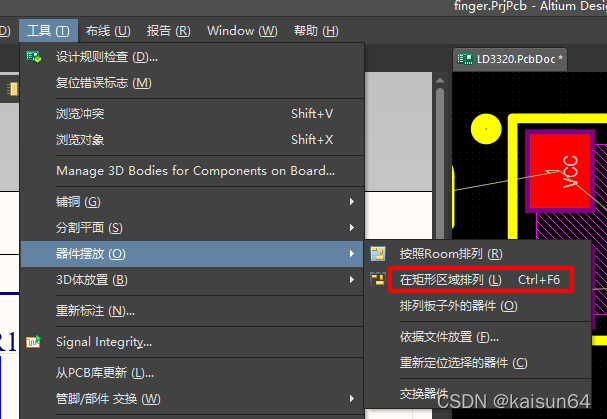Expand the 分割平面 (S) submenu arrow
The width and height of the screenshot is (607, 419).
point(351,228)
